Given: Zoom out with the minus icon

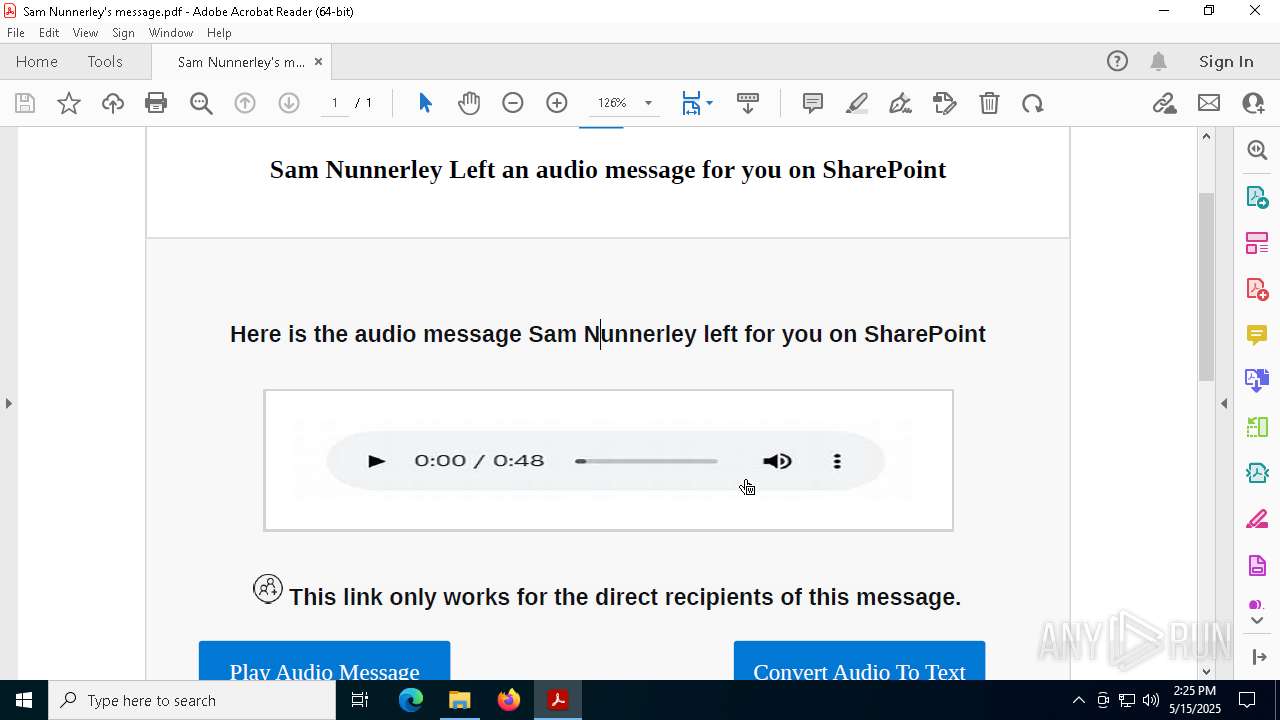Looking at the screenshot, I should (x=513, y=103).
